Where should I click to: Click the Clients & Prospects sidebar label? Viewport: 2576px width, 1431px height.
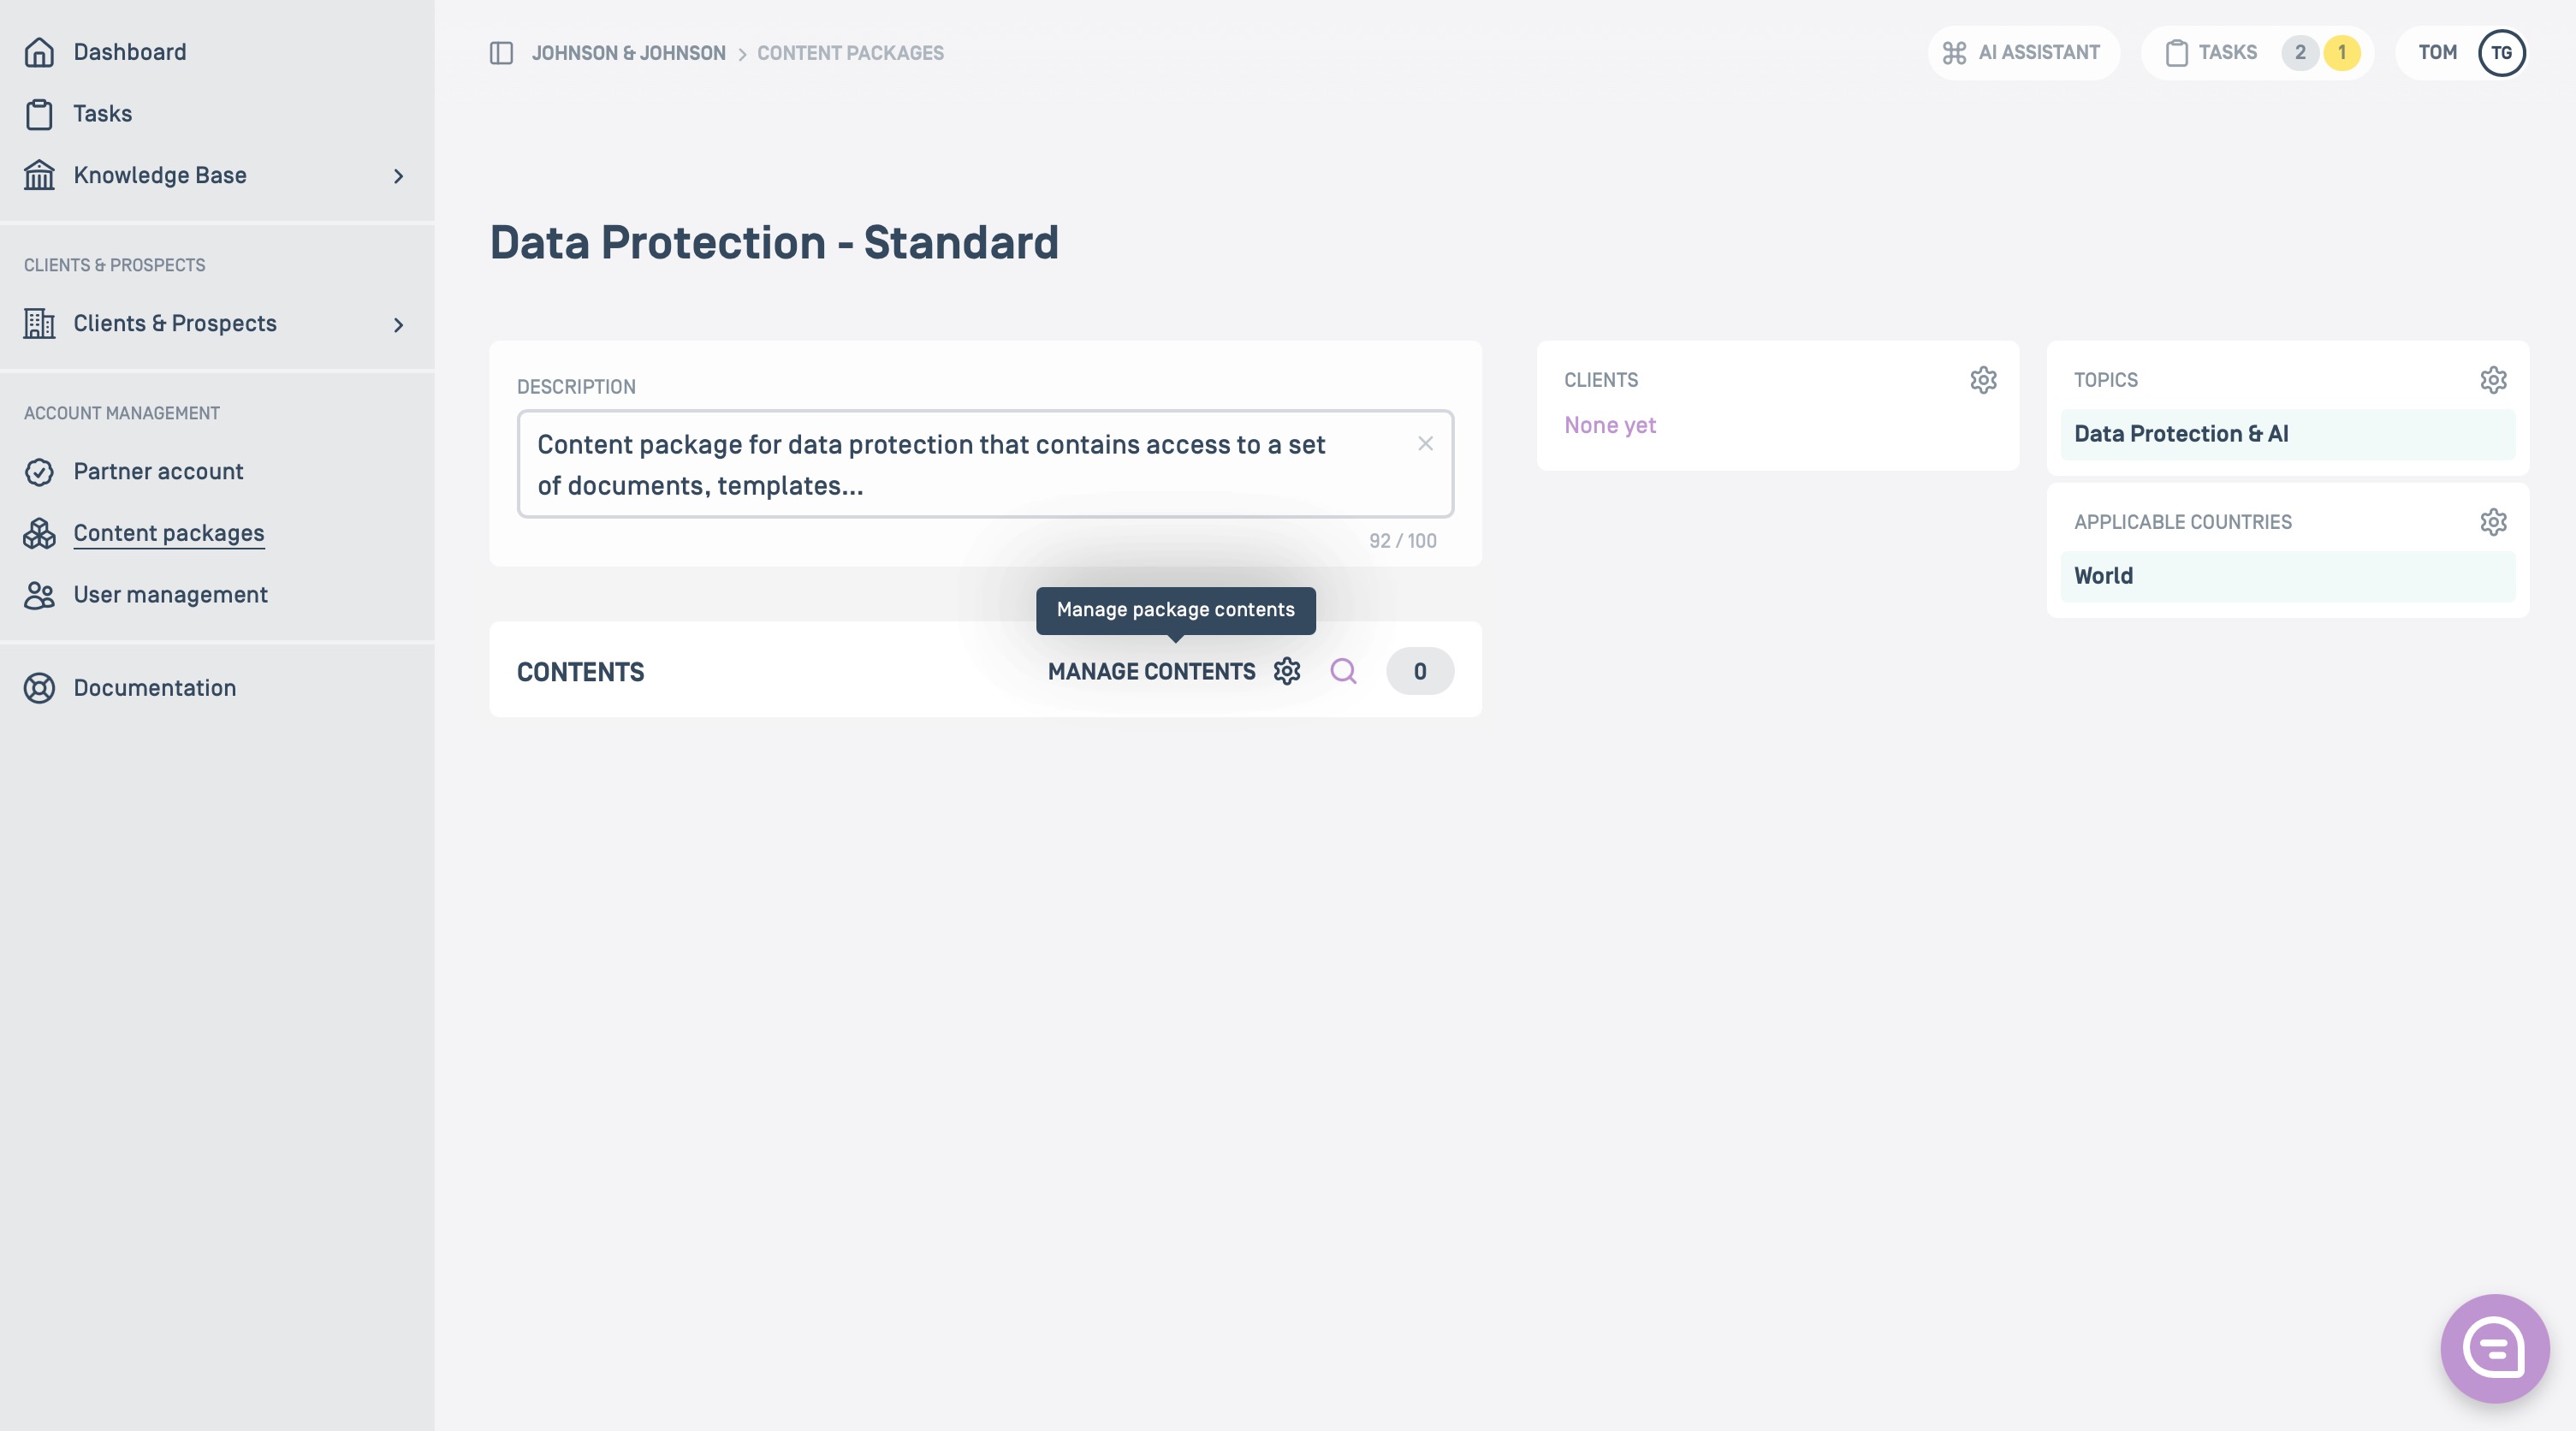(175, 323)
